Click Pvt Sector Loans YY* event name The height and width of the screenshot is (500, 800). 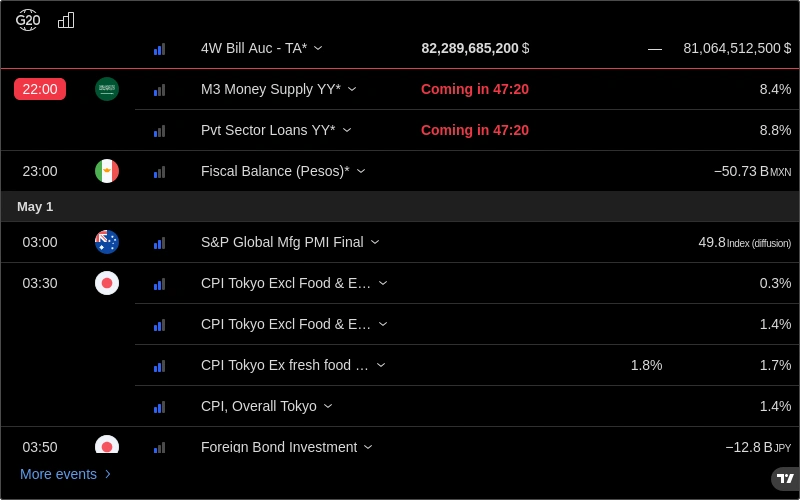pyautogui.click(x=268, y=130)
